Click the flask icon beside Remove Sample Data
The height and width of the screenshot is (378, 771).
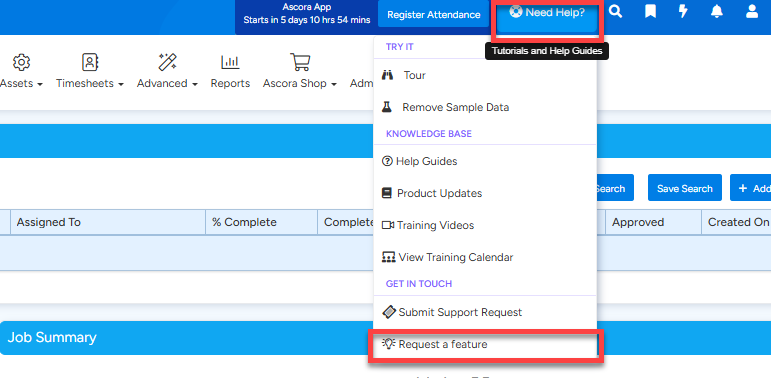tap(387, 107)
